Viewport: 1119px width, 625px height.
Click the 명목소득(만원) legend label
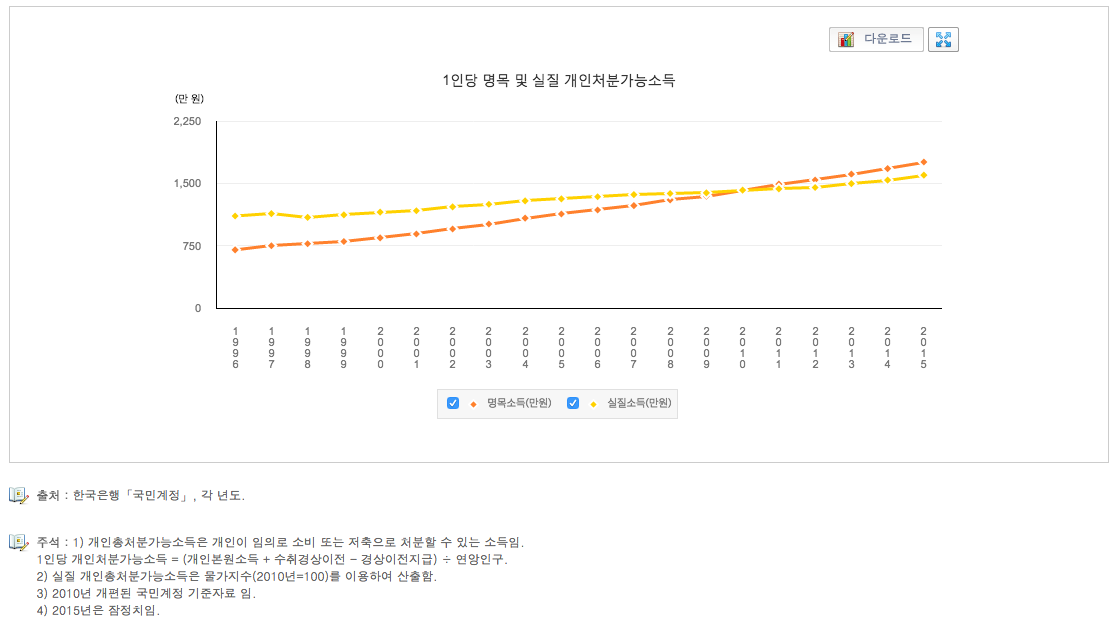coord(518,404)
